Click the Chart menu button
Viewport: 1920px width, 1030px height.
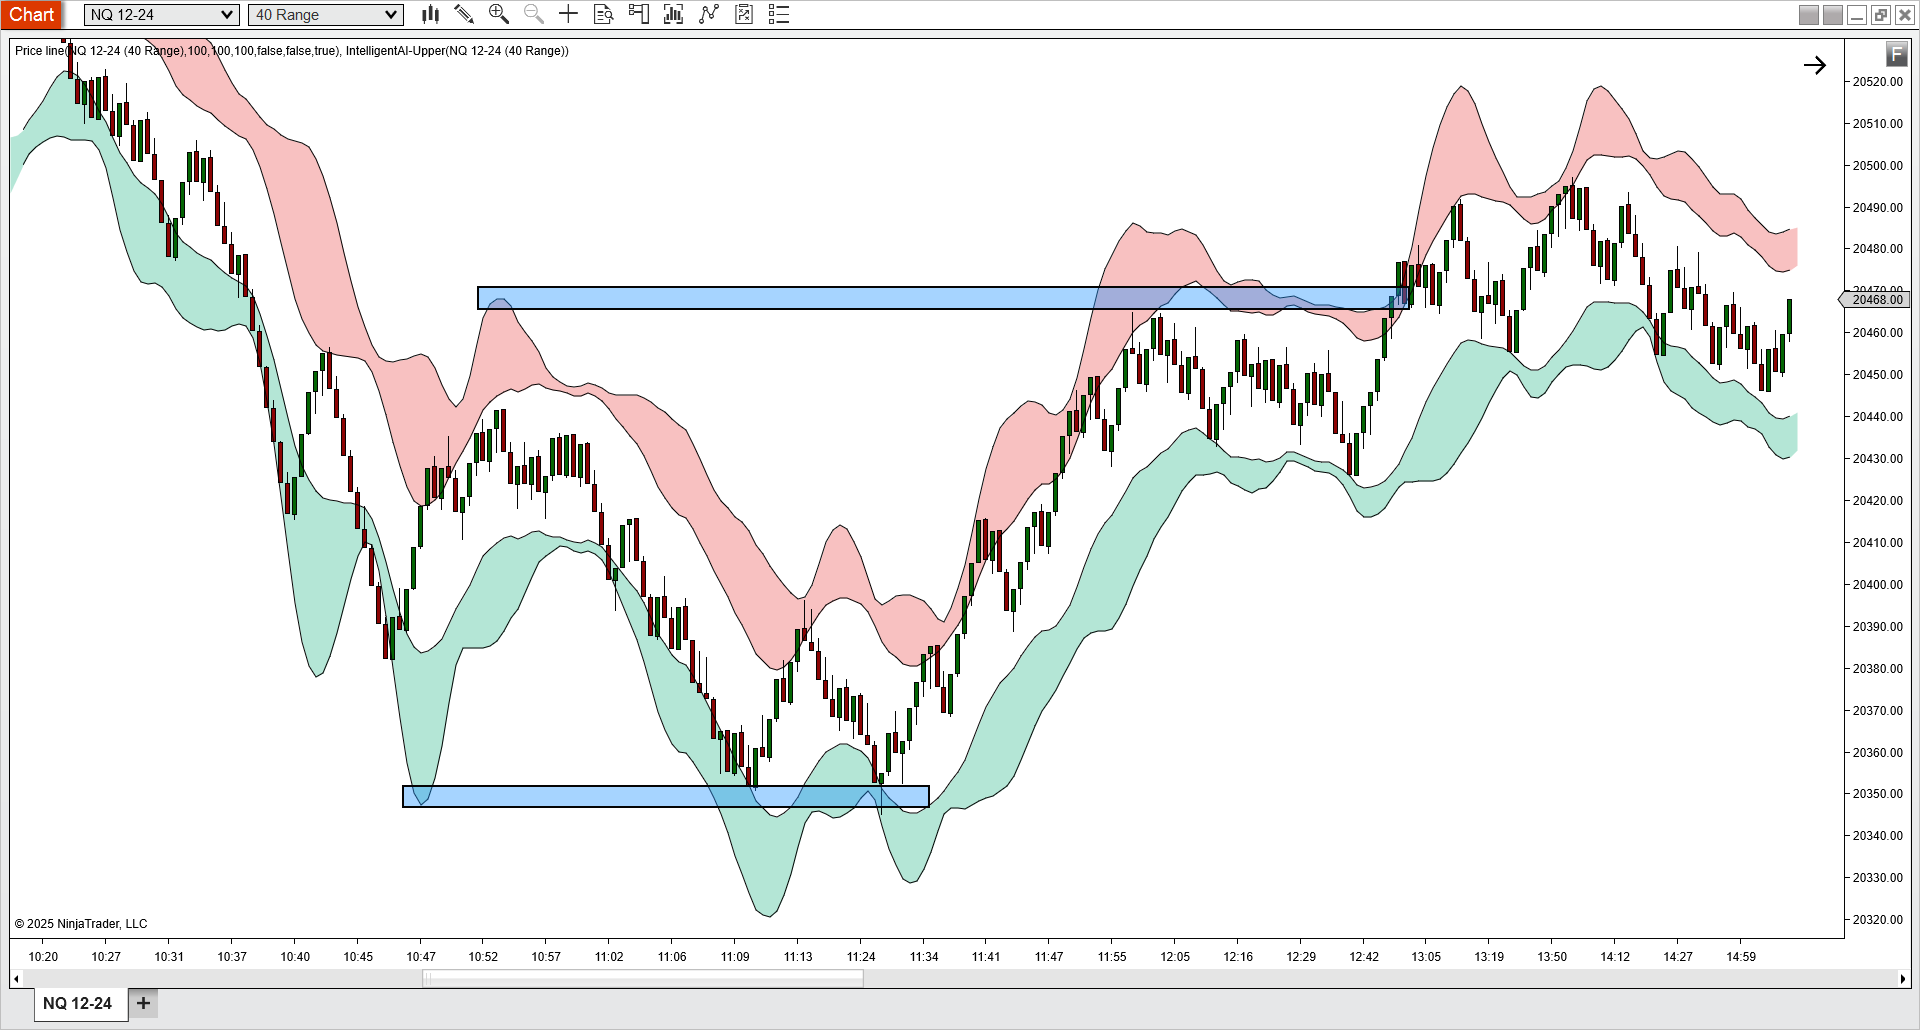32,14
